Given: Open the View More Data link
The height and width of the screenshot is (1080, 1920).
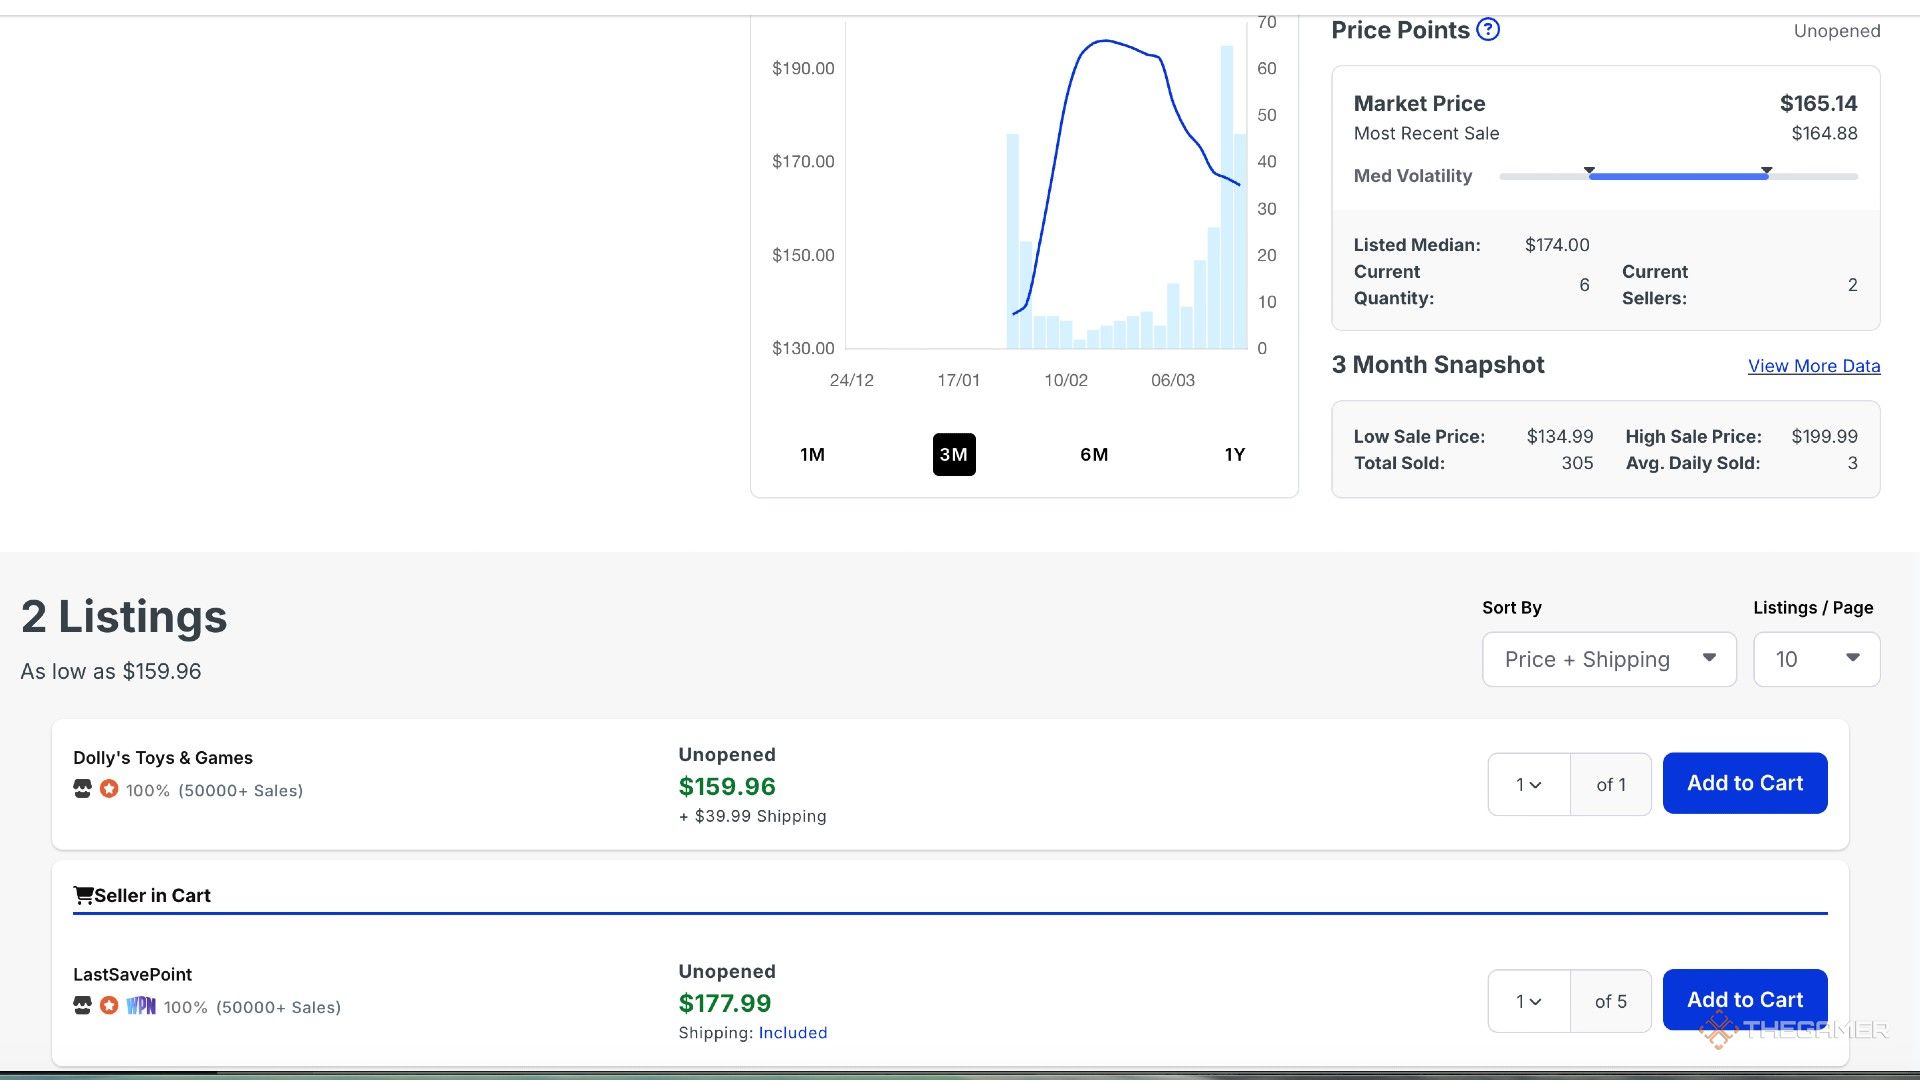Looking at the screenshot, I should pyautogui.click(x=1813, y=366).
